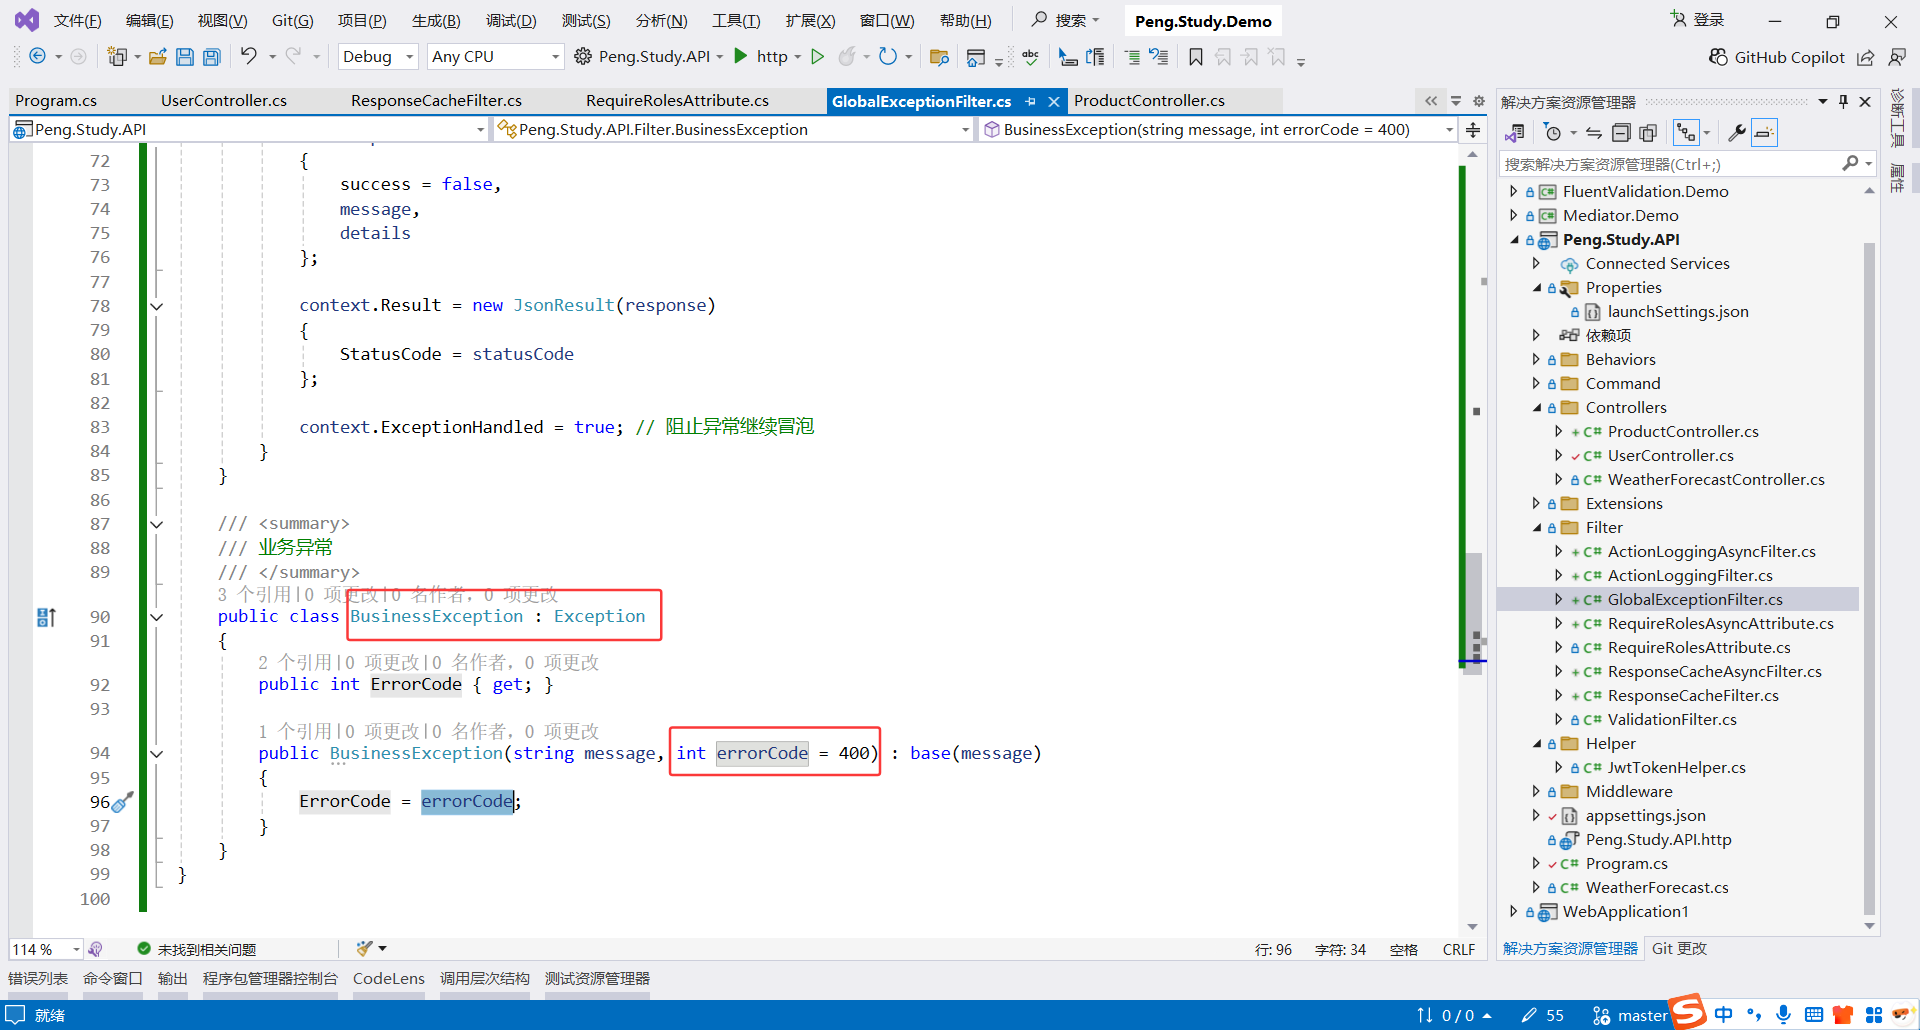Image resolution: width=1920 pixels, height=1030 pixels.
Task: Click the restart/refresh circular arrow icon
Action: 887,57
